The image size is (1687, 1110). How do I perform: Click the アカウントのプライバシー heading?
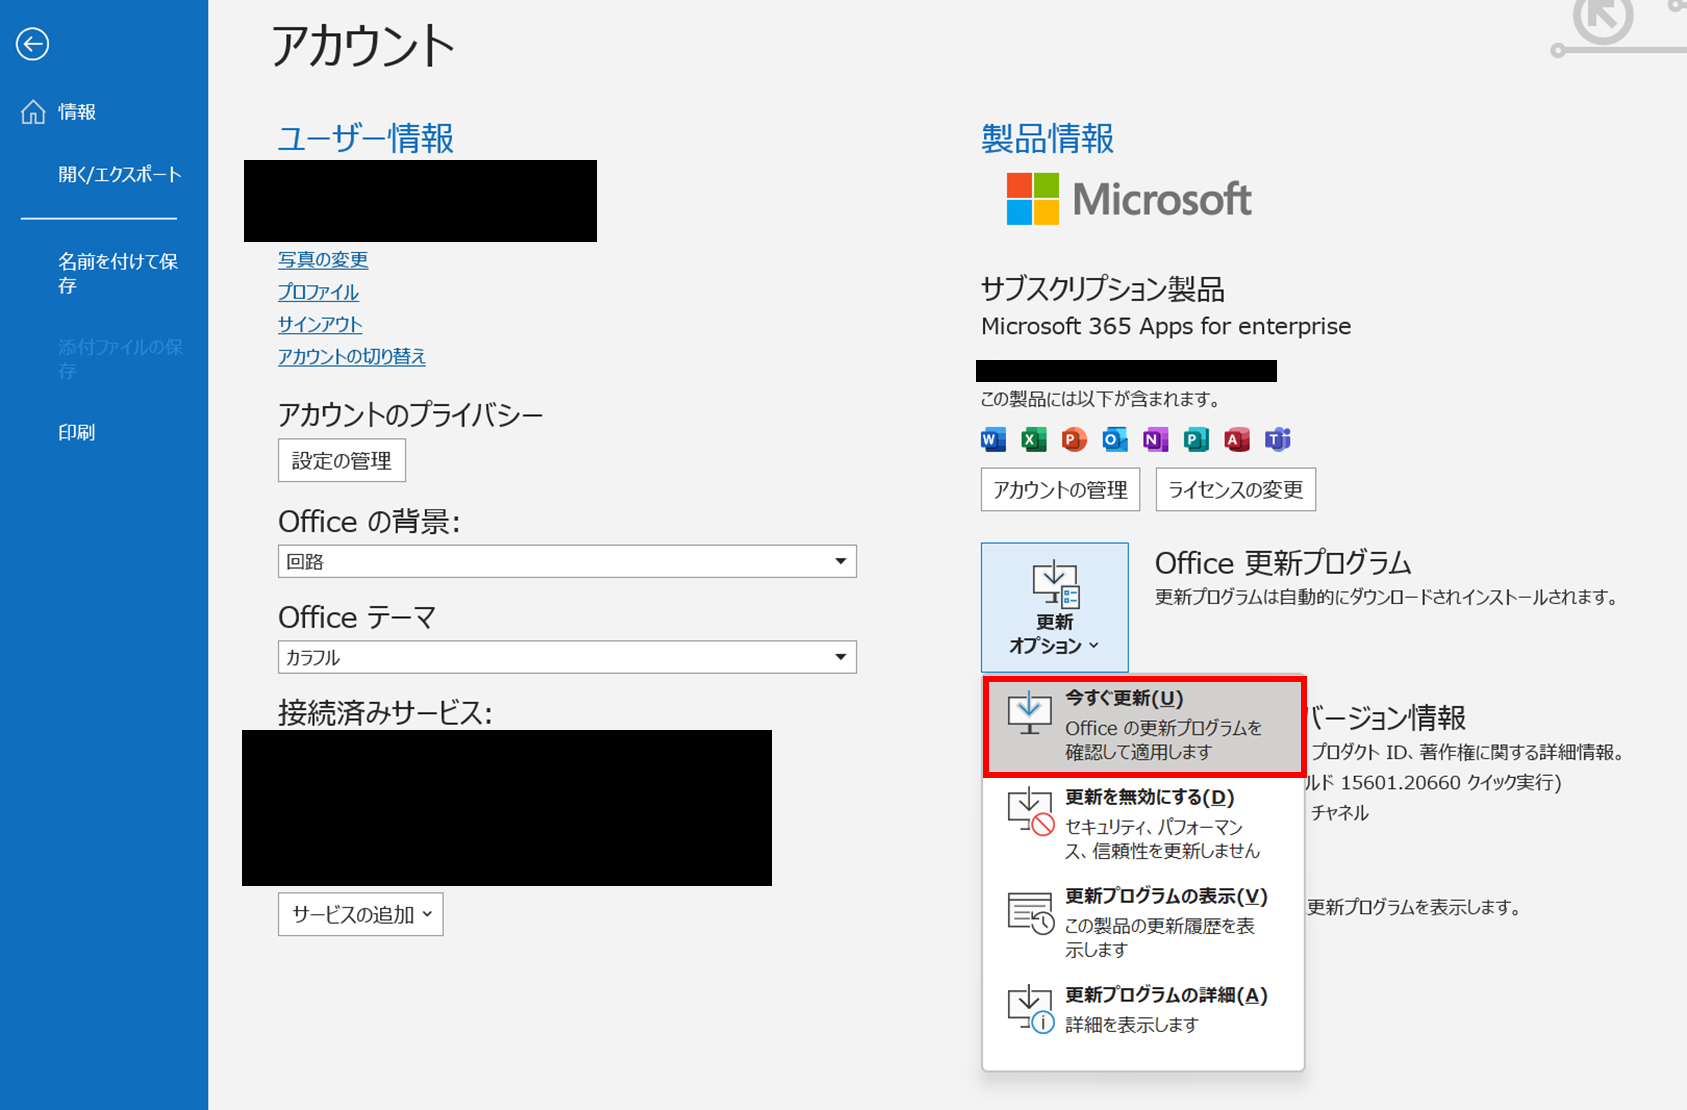[410, 415]
